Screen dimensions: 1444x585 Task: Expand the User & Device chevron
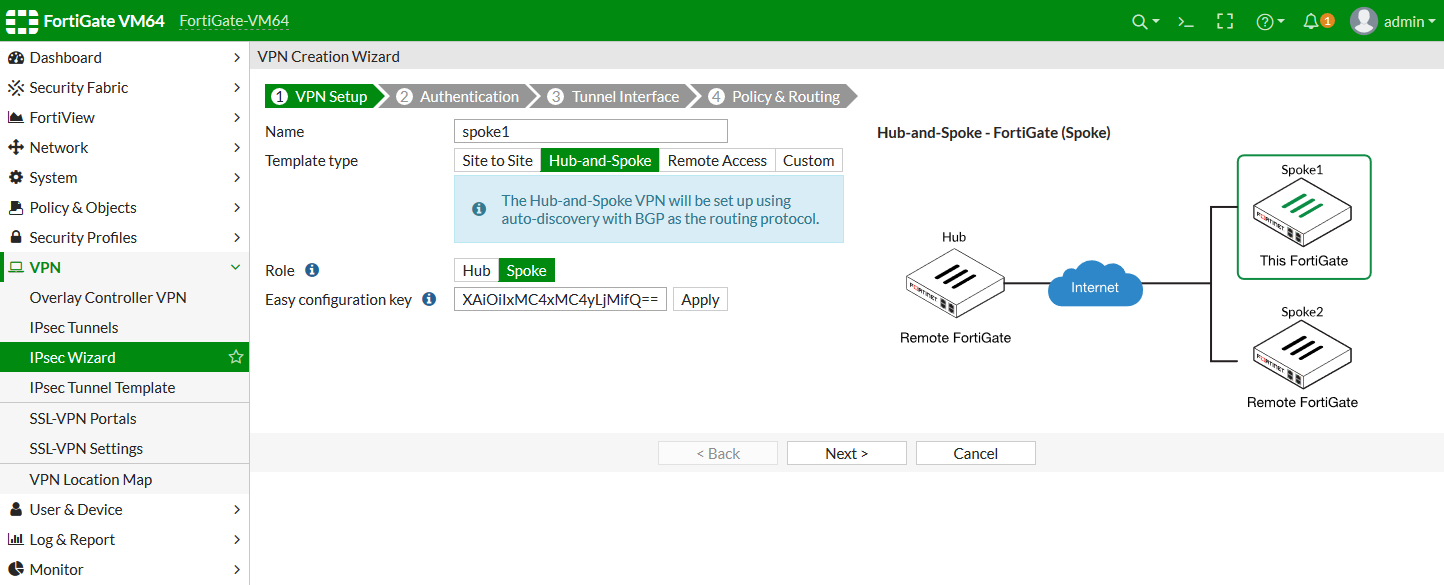click(x=237, y=510)
